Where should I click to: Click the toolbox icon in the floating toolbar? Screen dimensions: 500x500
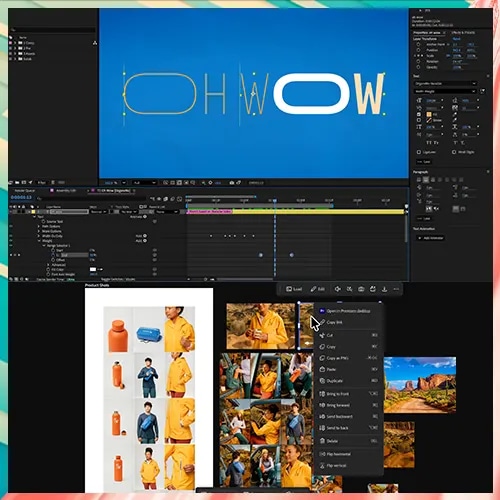point(361,289)
